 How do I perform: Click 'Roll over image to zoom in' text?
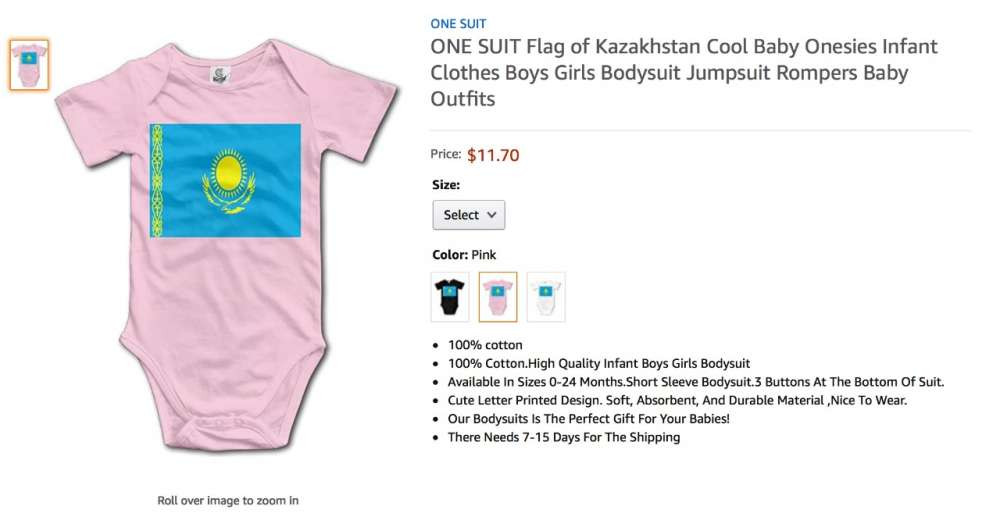pyautogui.click(x=228, y=500)
